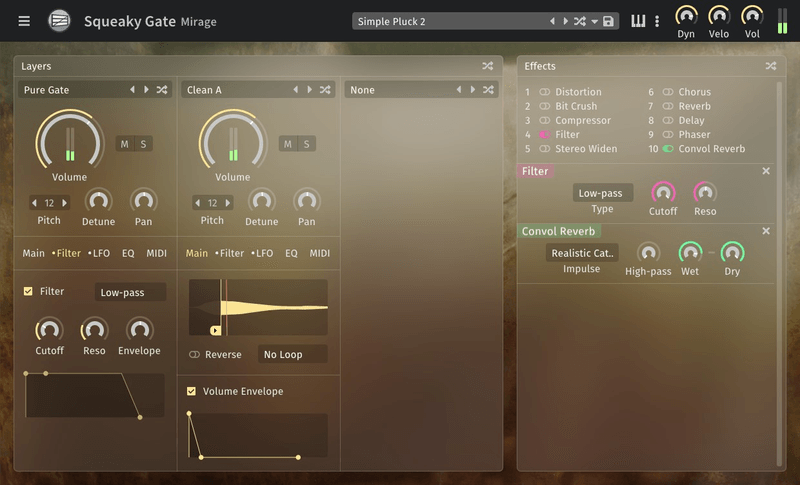Open the No Loop mode dropdown

pos(293,354)
